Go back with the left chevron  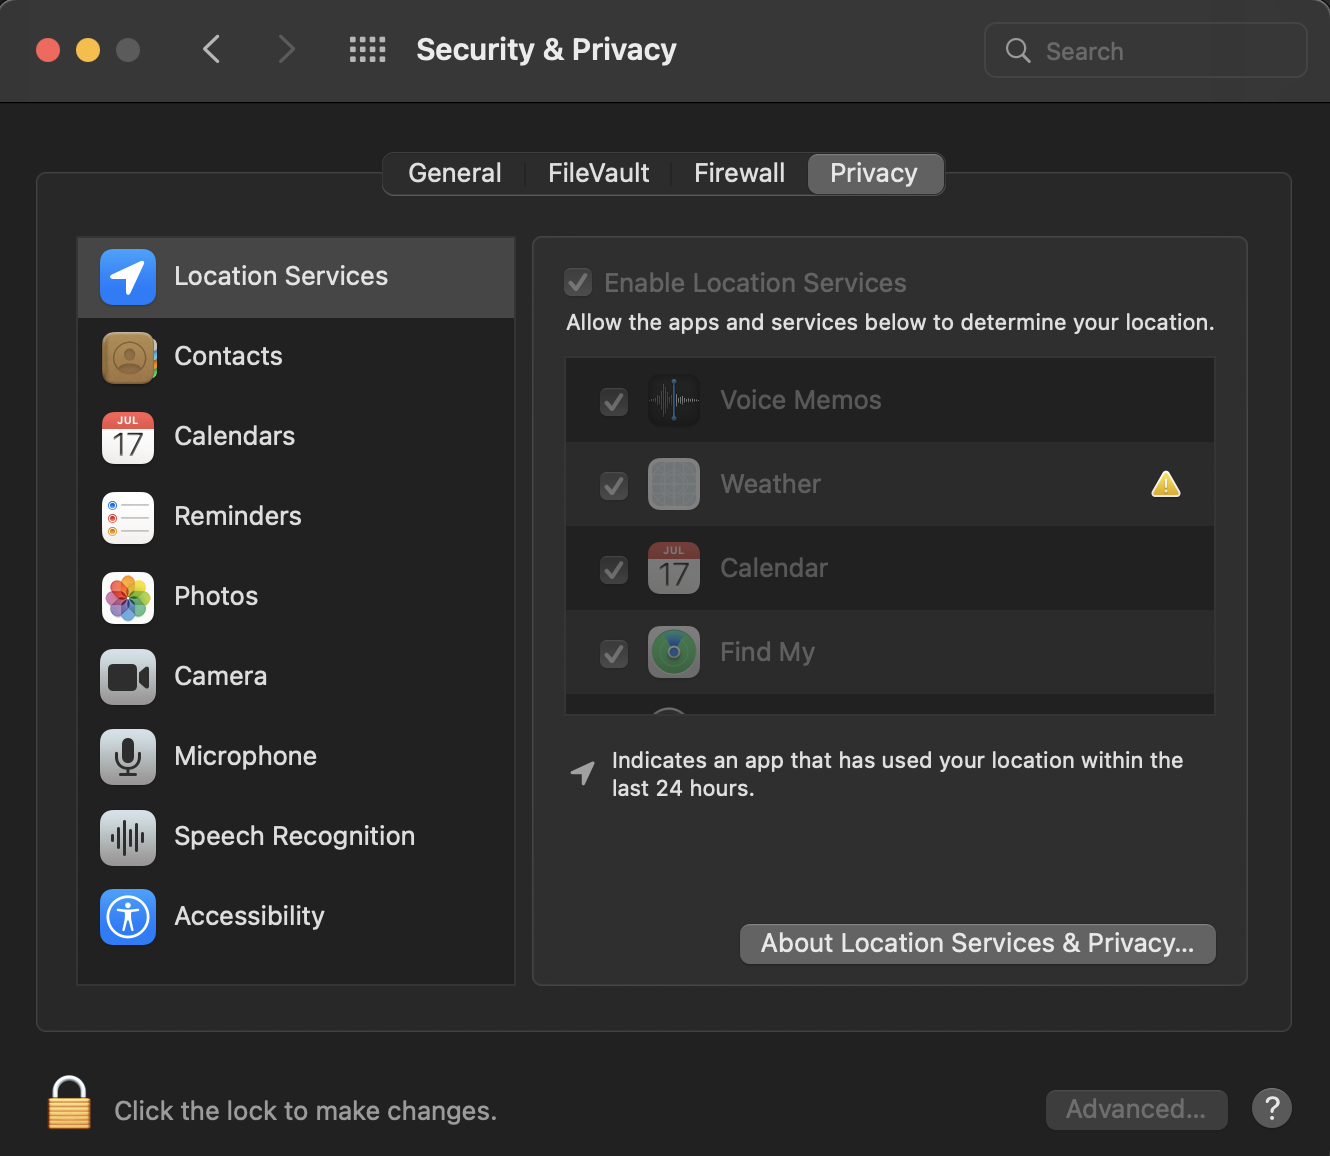point(211,49)
